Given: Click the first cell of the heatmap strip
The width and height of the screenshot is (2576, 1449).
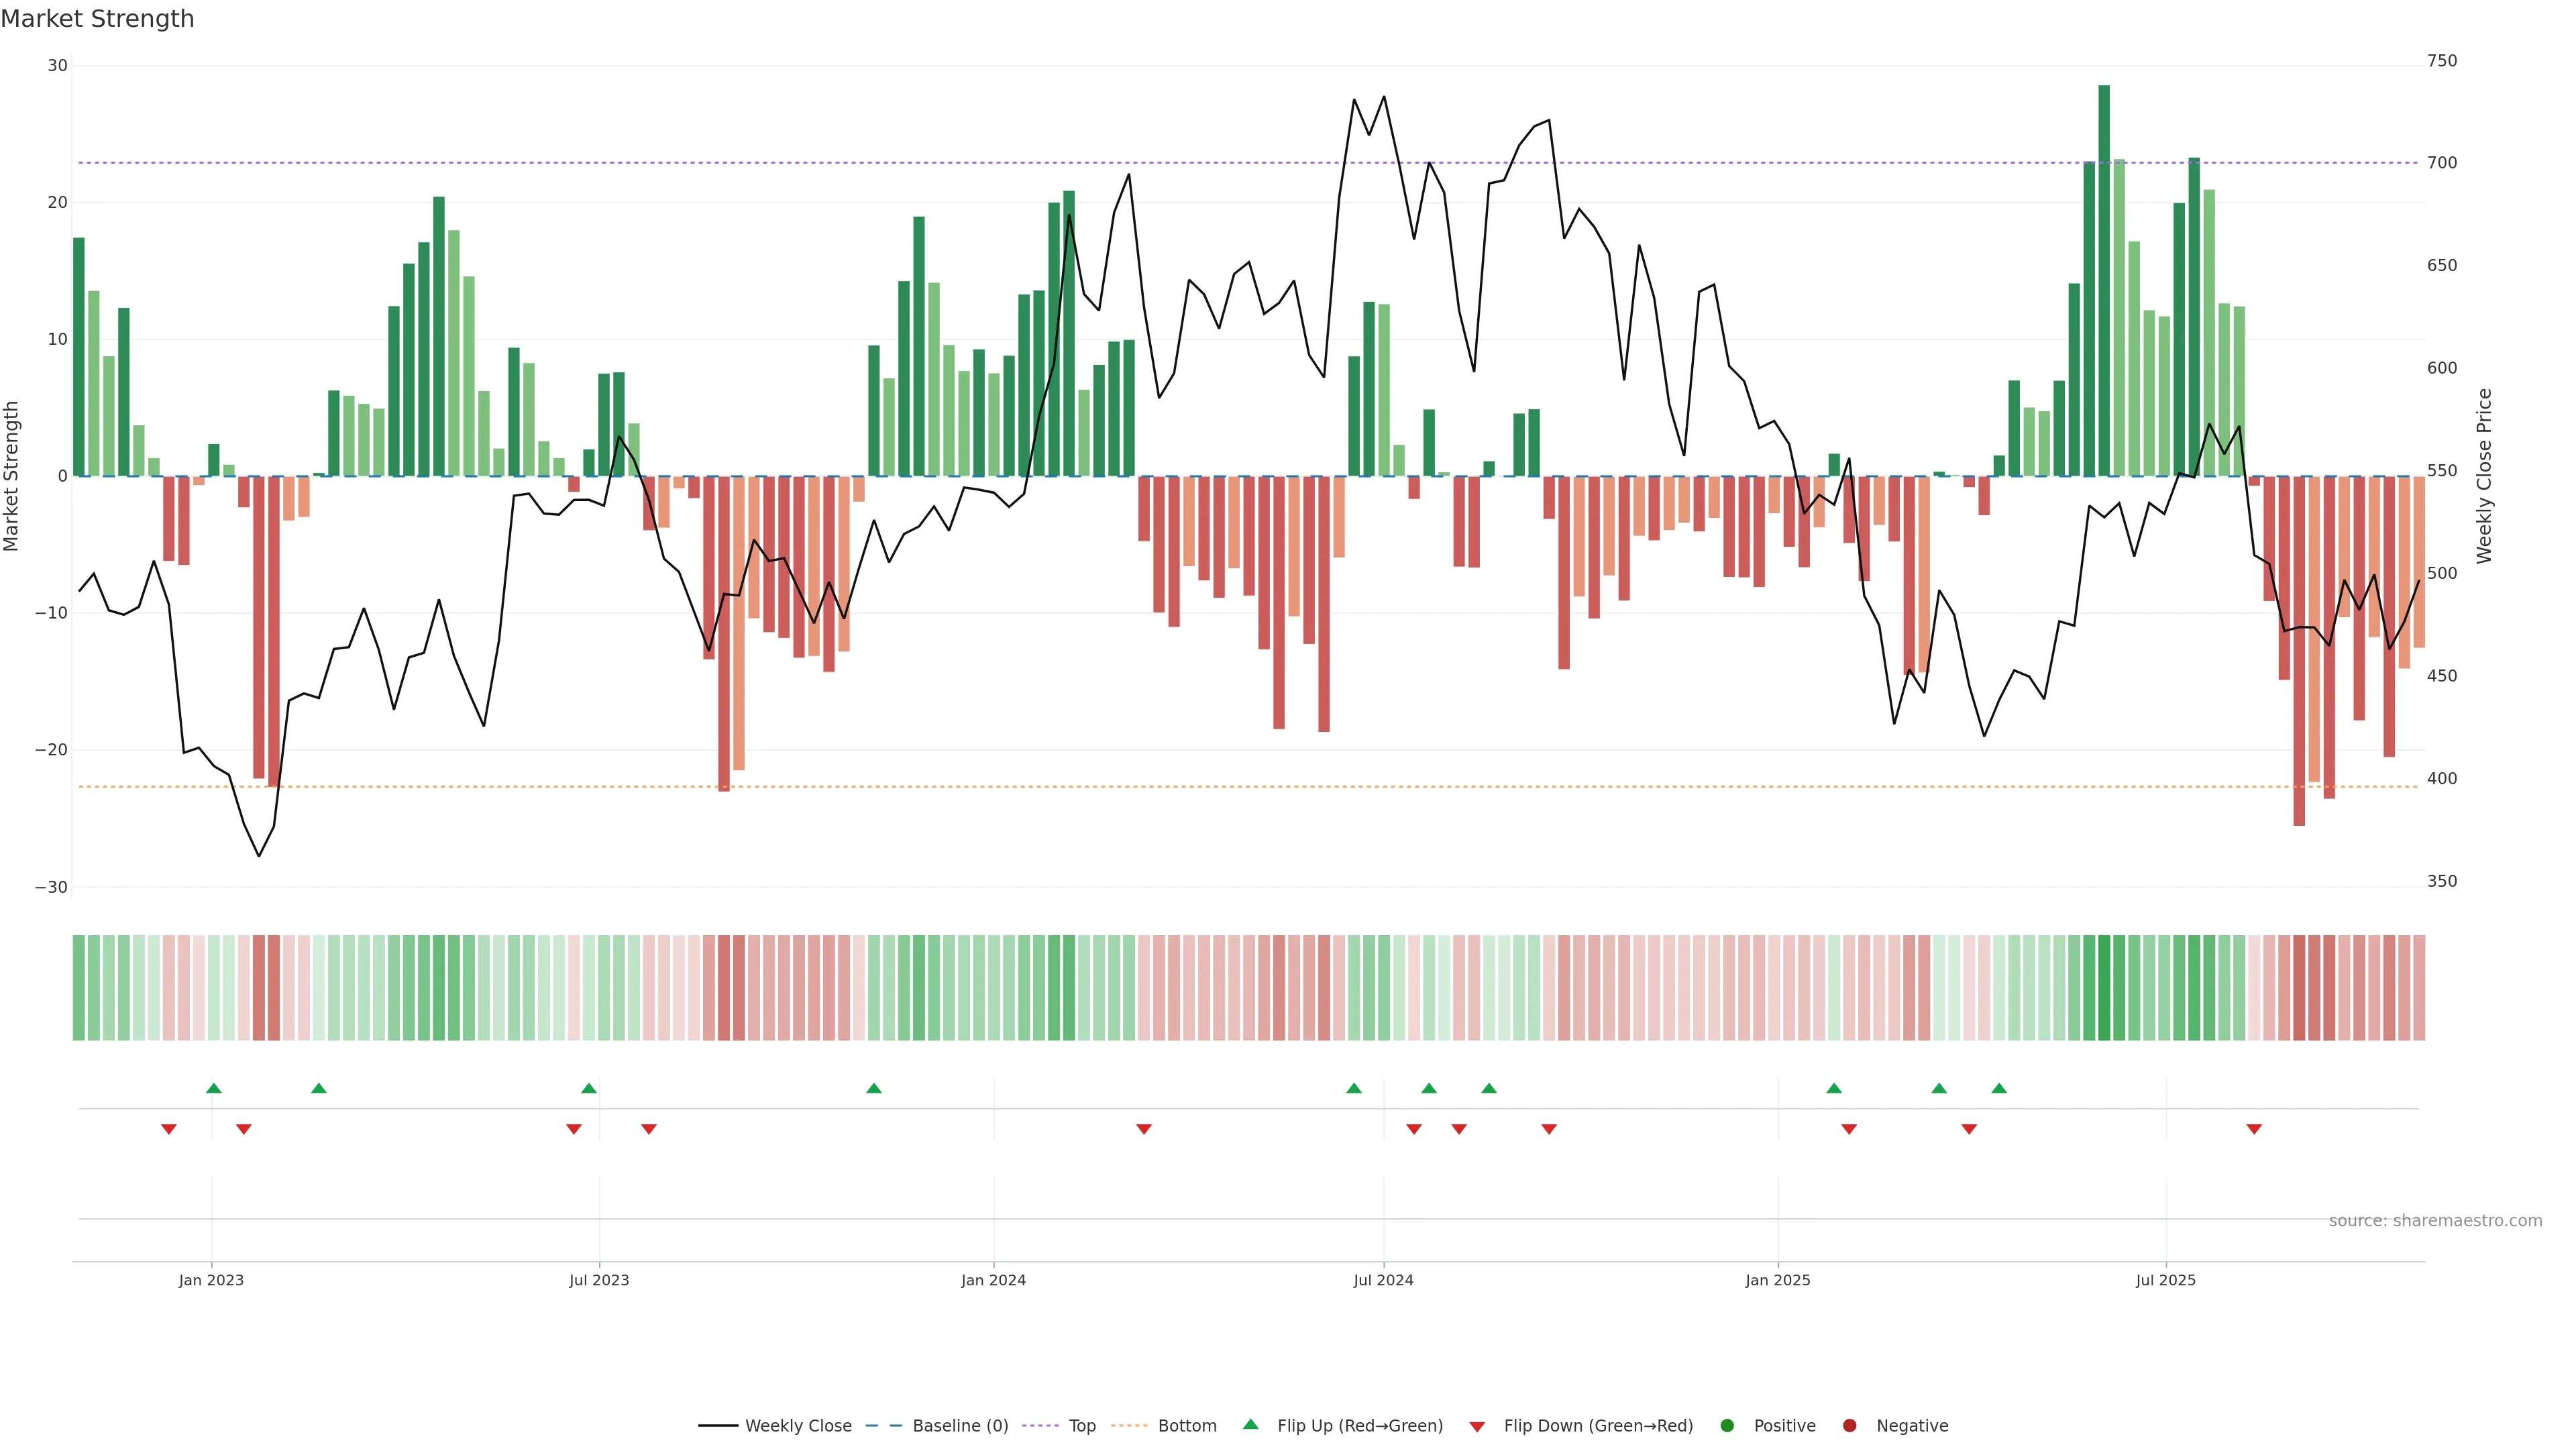Looking at the screenshot, I should (79, 987).
